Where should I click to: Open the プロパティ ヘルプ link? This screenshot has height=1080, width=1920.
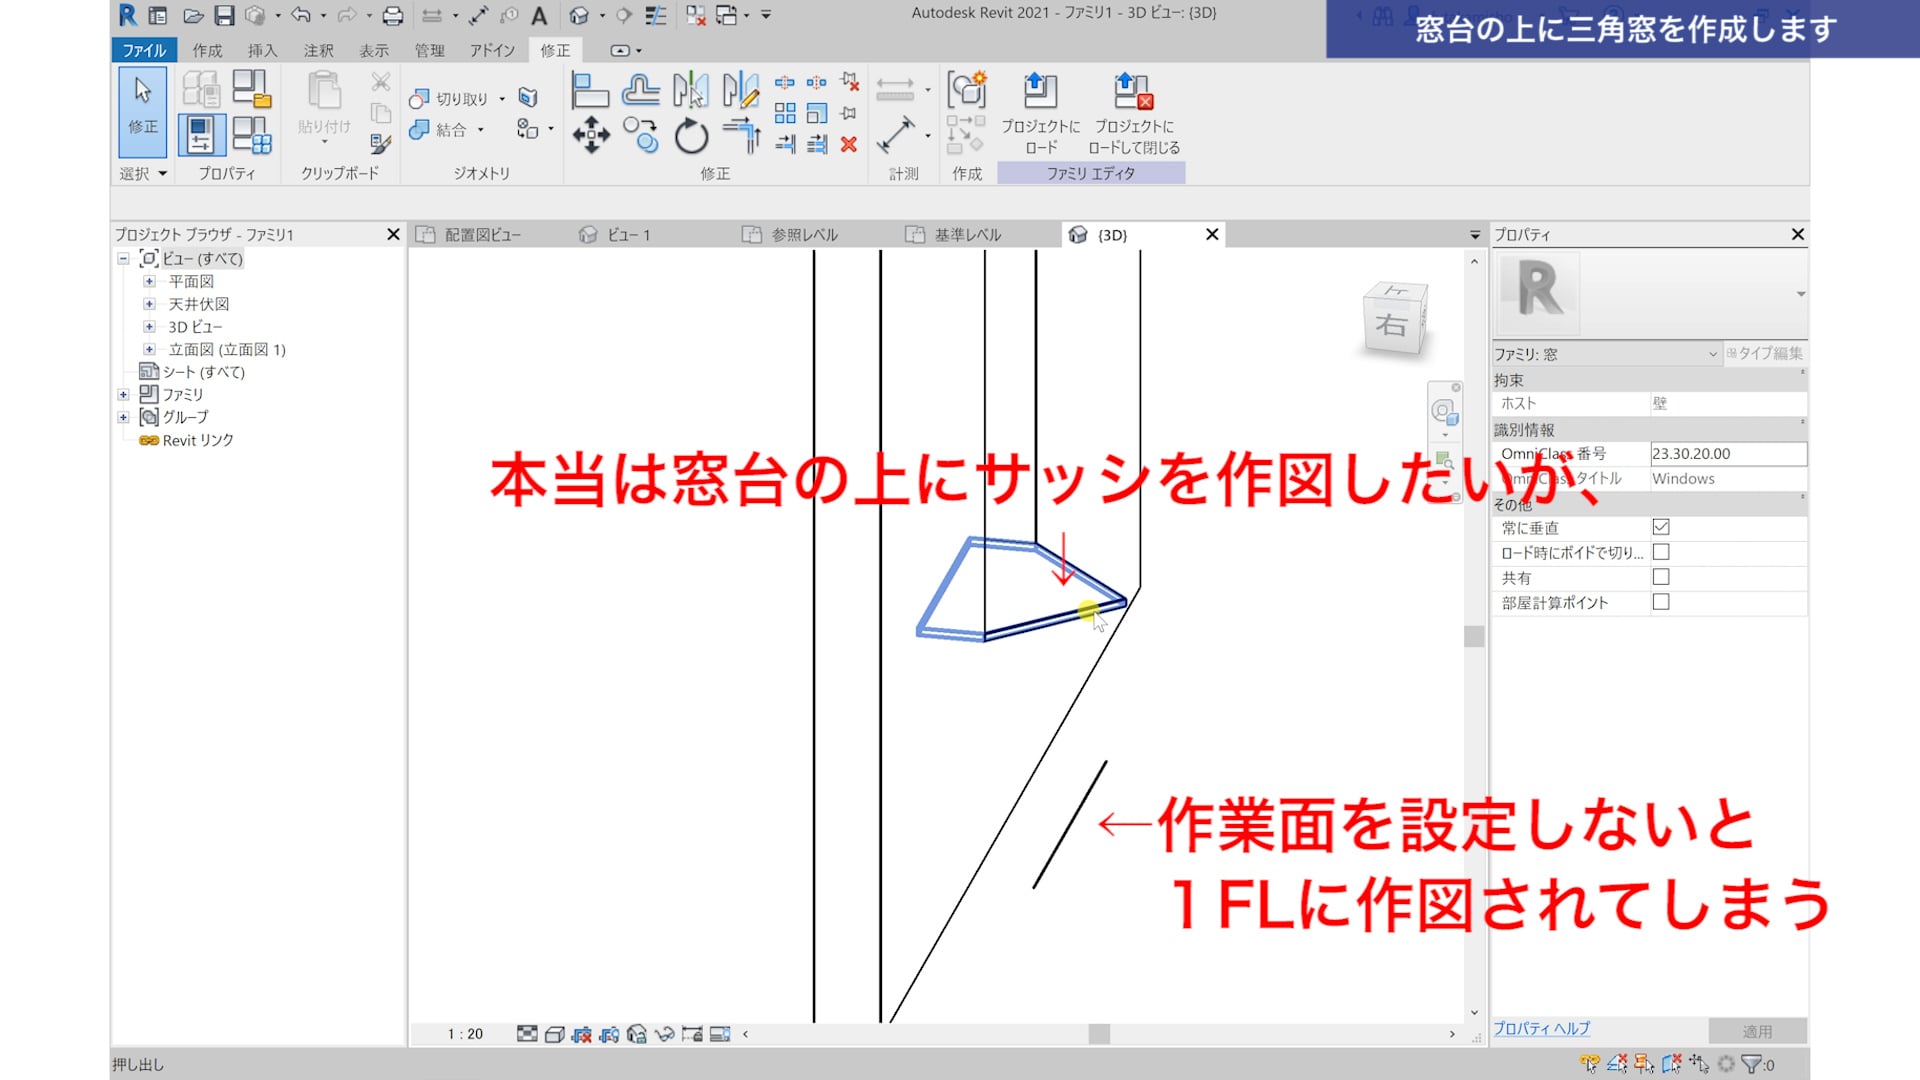(1541, 1028)
